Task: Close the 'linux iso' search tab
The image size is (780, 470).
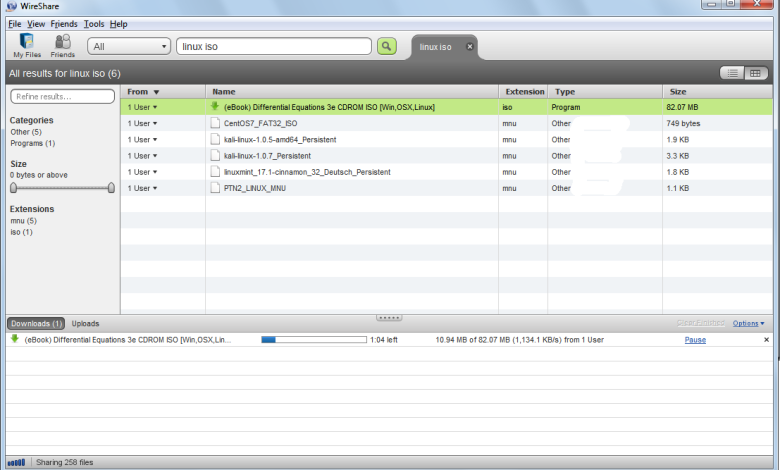Action: pos(470,46)
